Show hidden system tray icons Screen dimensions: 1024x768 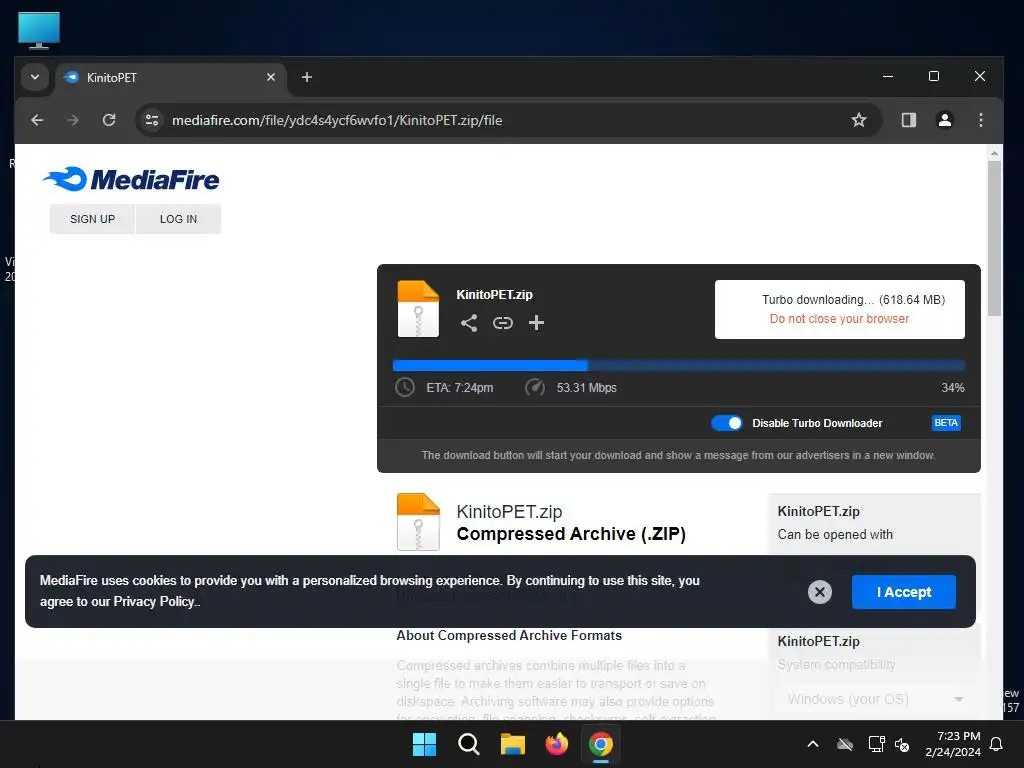coord(813,744)
